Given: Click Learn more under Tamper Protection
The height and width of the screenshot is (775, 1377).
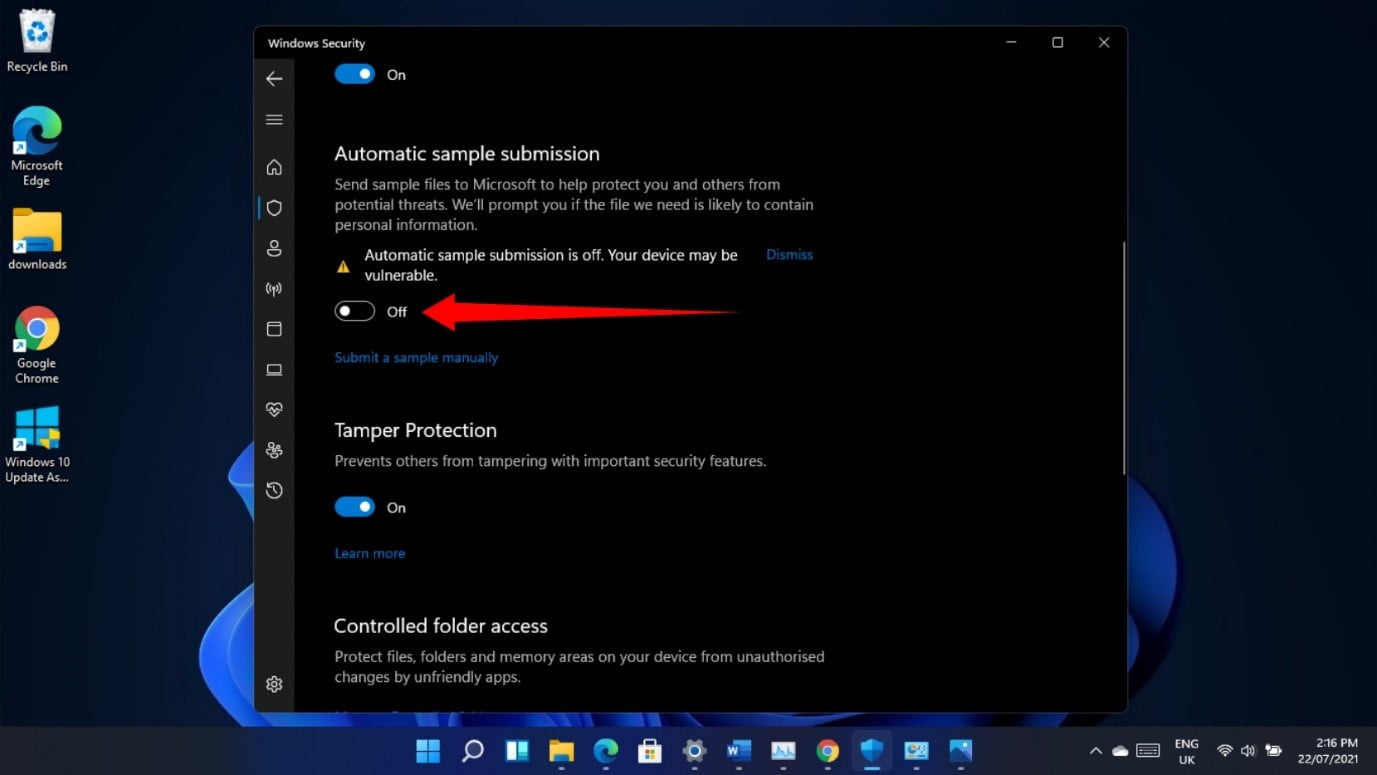Looking at the screenshot, I should coord(370,553).
